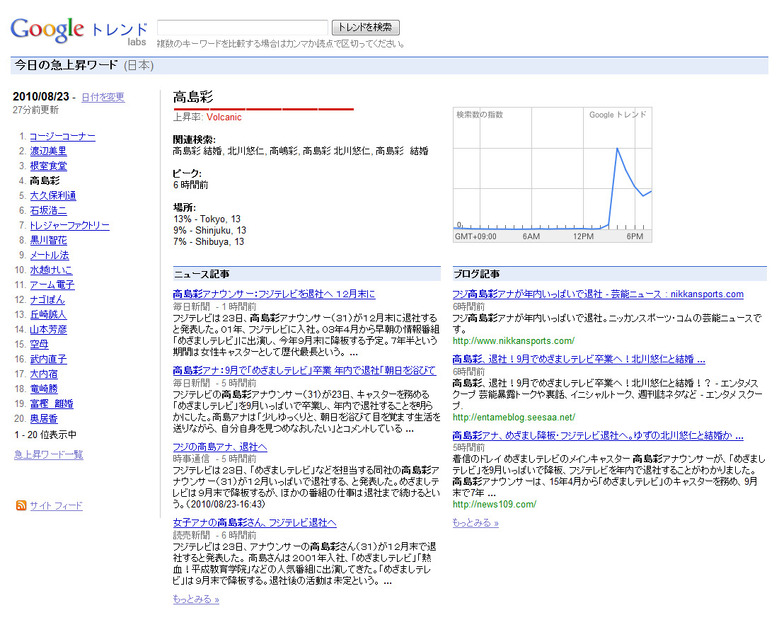
Task: Click もっとみる under news articles
Action: pos(196,600)
